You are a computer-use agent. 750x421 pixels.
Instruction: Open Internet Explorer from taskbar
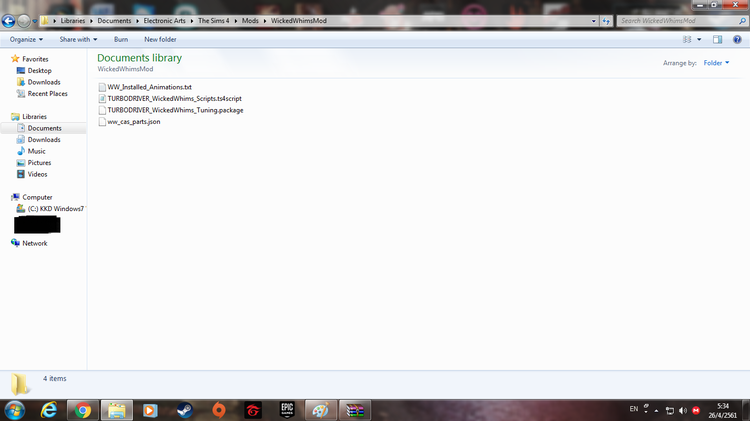click(49, 410)
